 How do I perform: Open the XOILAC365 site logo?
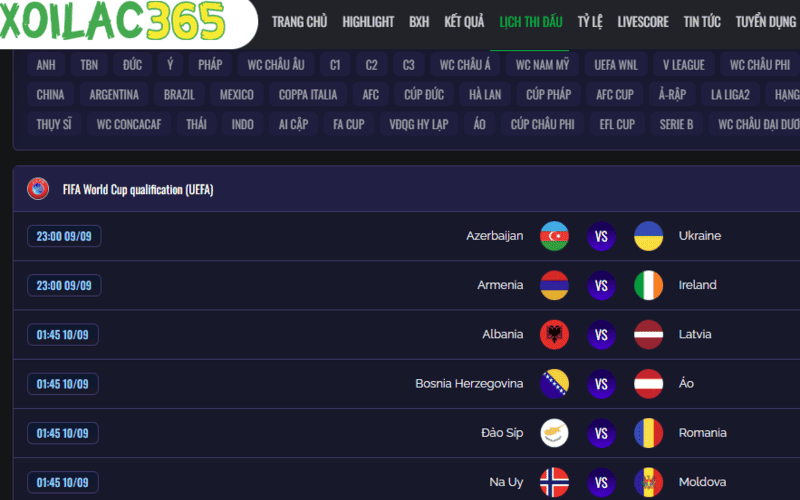(112, 21)
